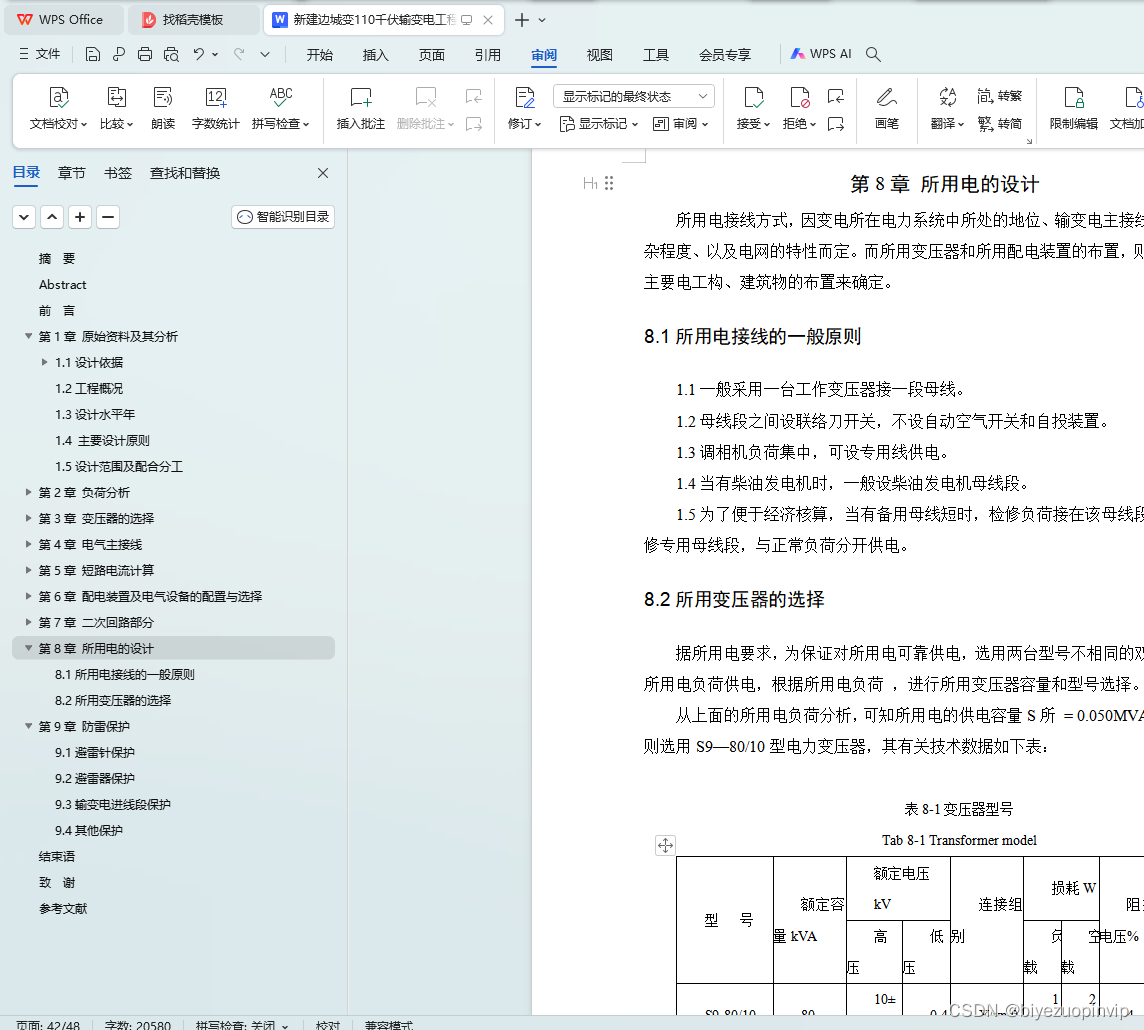Click the redo arrow icon
The height and width of the screenshot is (1030, 1144).
coord(239,54)
